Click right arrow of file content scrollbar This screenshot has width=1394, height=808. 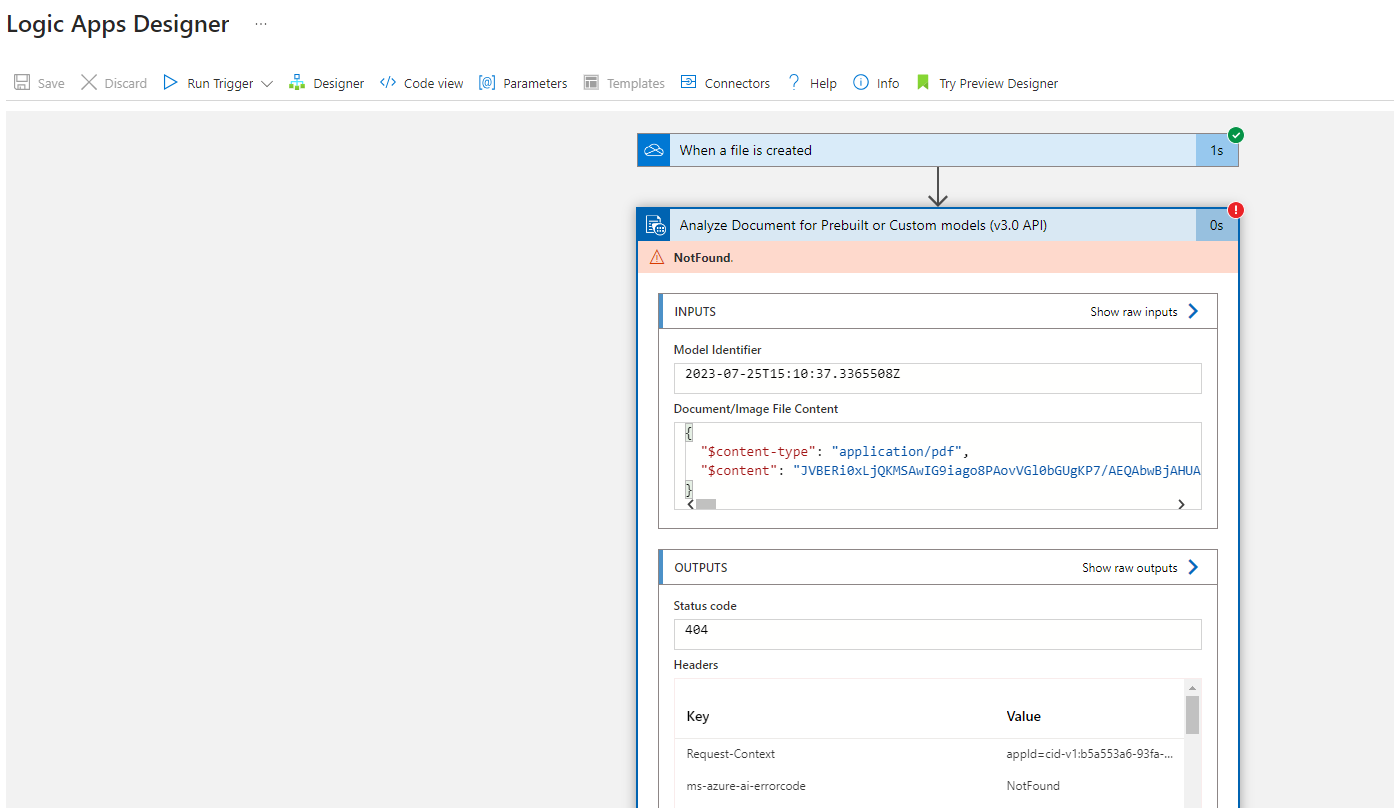coord(1181,504)
